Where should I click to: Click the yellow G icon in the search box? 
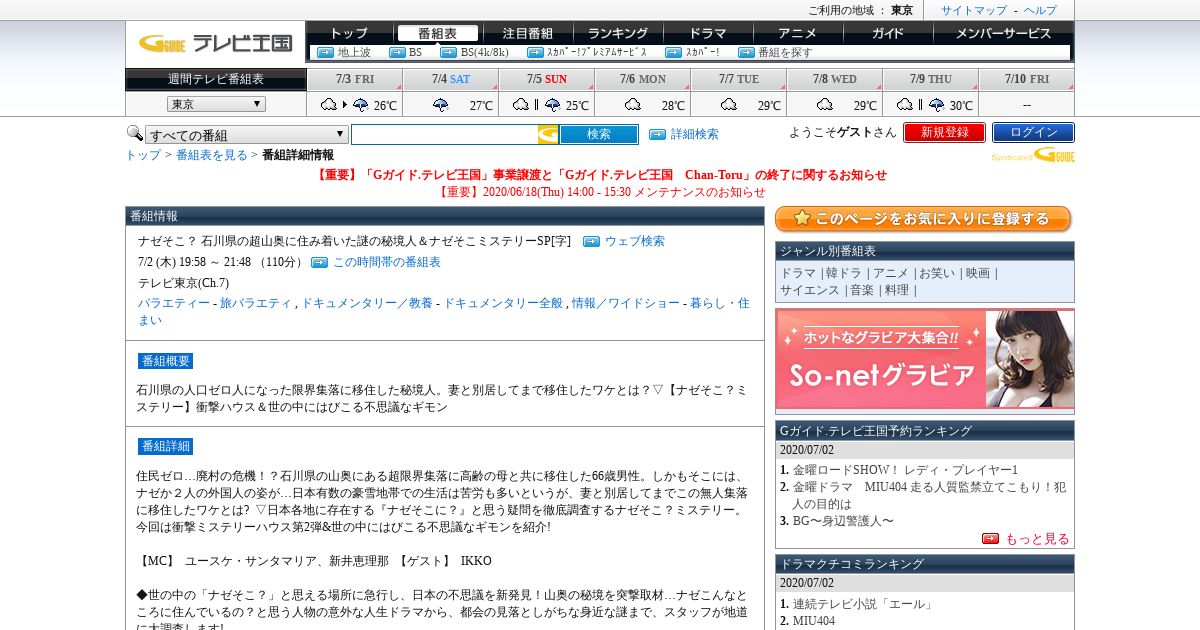point(548,134)
